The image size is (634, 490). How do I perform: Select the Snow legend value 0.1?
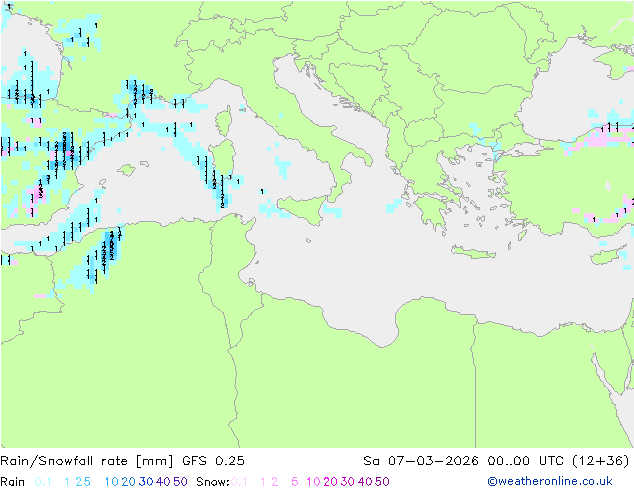pyautogui.click(x=239, y=482)
